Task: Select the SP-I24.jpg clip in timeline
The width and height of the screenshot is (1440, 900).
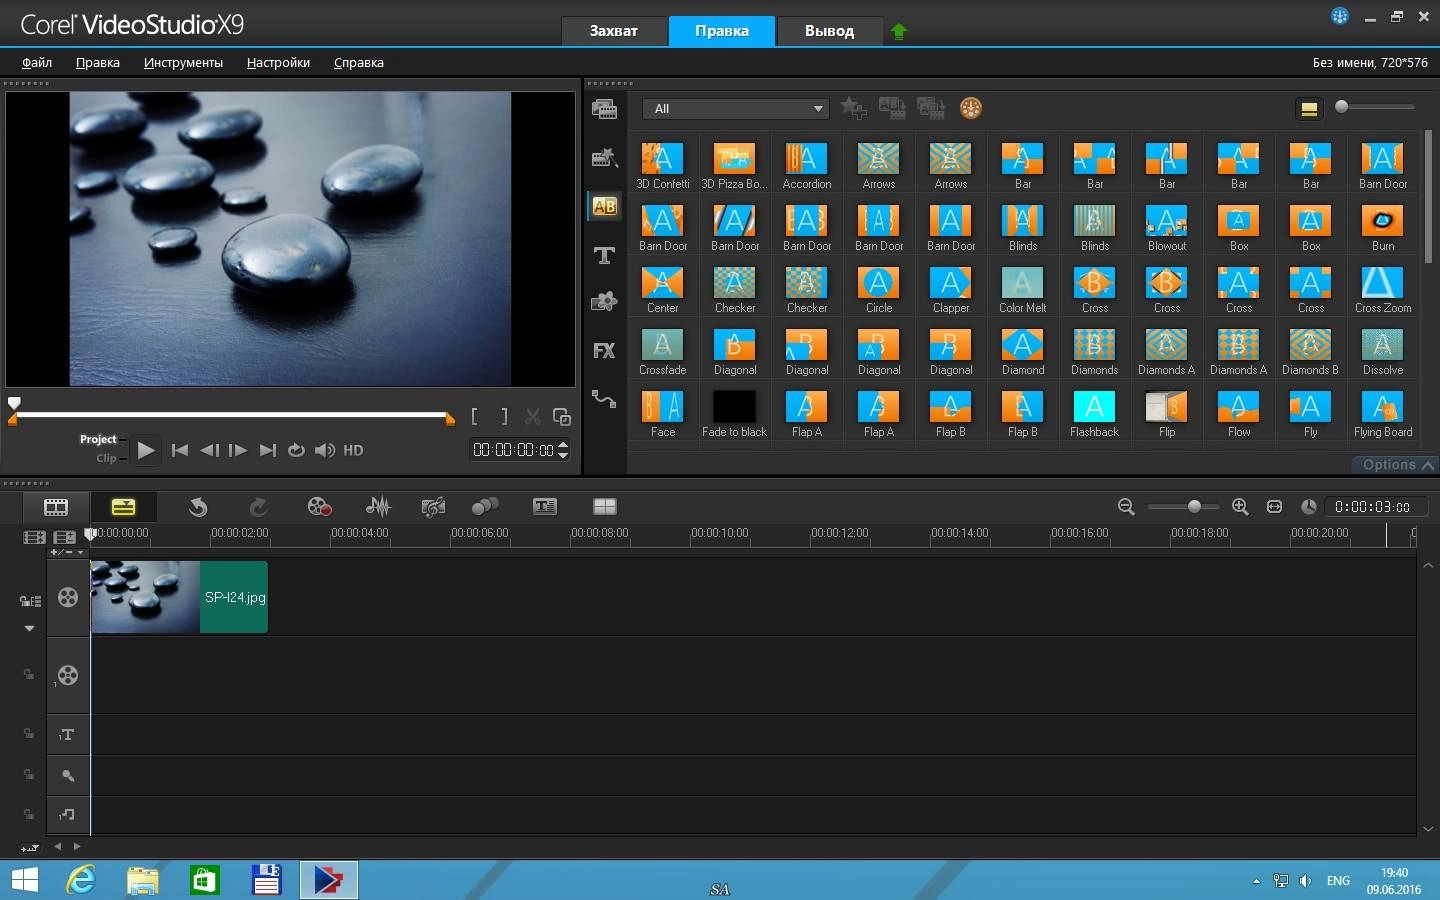Action: pos(179,597)
